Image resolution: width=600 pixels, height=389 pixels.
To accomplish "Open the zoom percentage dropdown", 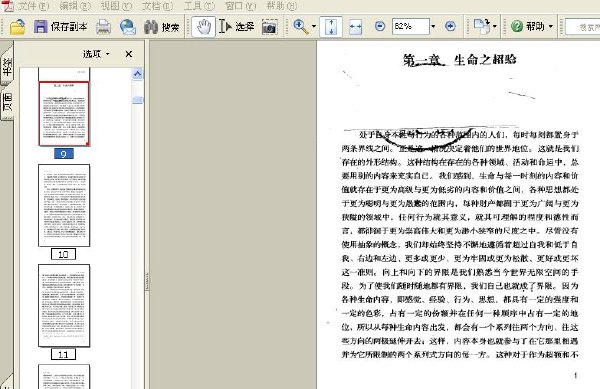I will coord(433,26).
